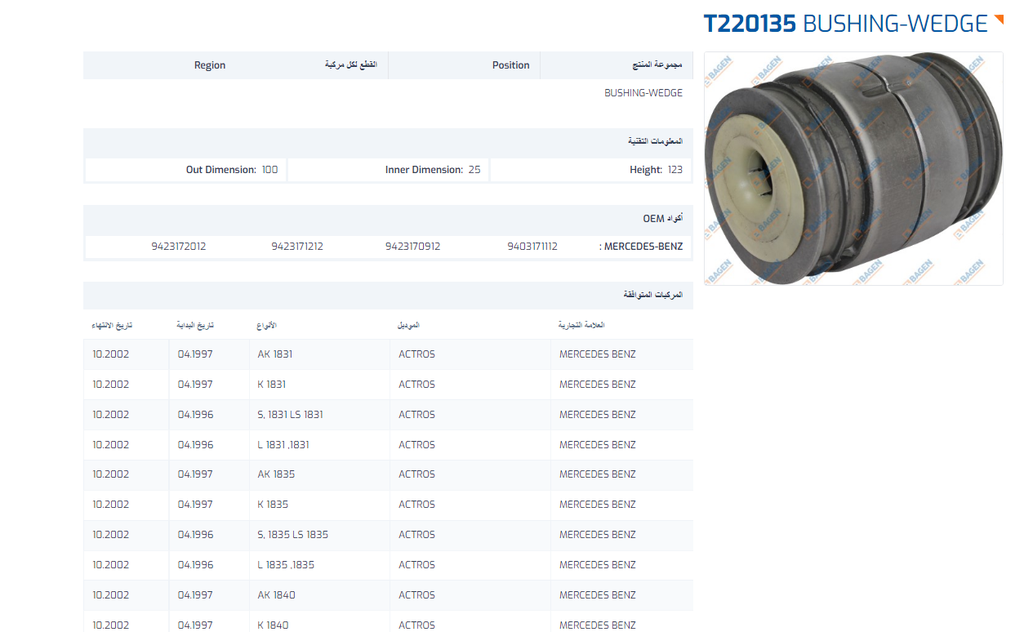Click MERCEDES BENZ in the K 1831 row

point(598,384)
